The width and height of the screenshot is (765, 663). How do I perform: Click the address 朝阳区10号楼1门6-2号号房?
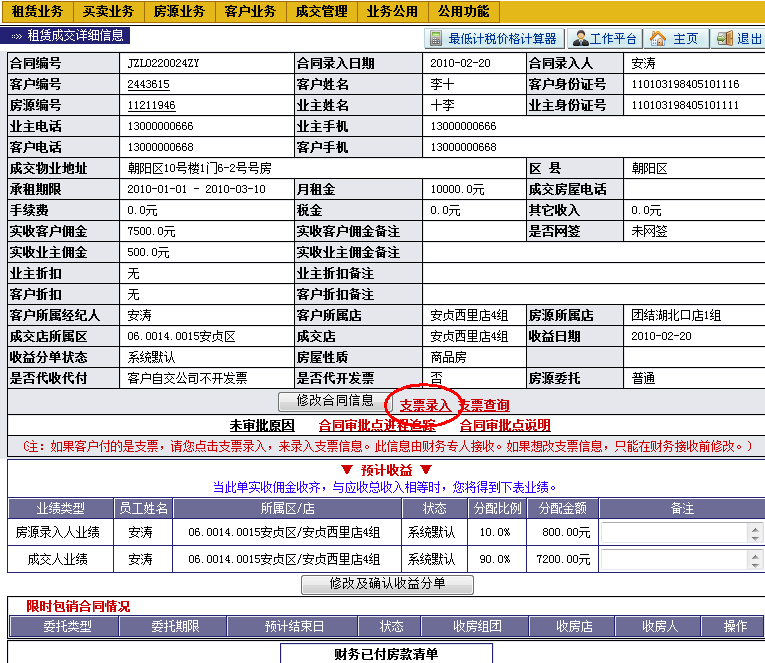coord(199,168)
